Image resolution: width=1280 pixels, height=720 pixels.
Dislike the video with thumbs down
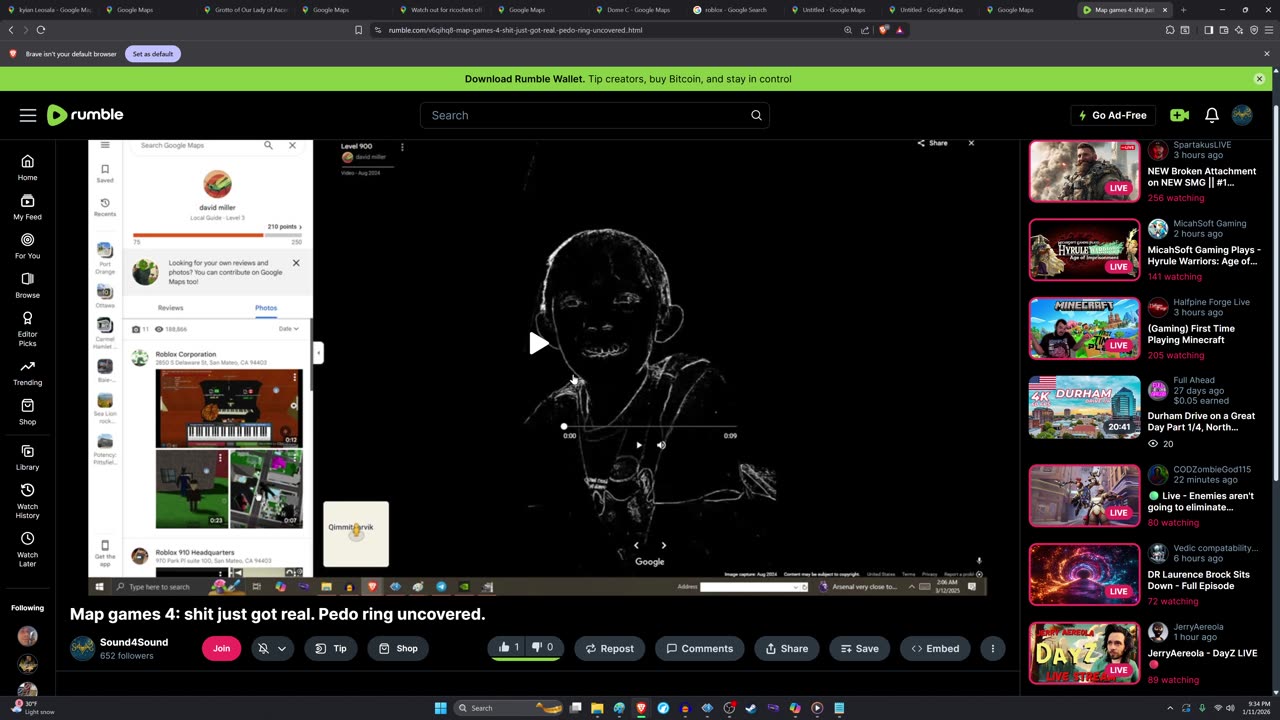[544, 648]
